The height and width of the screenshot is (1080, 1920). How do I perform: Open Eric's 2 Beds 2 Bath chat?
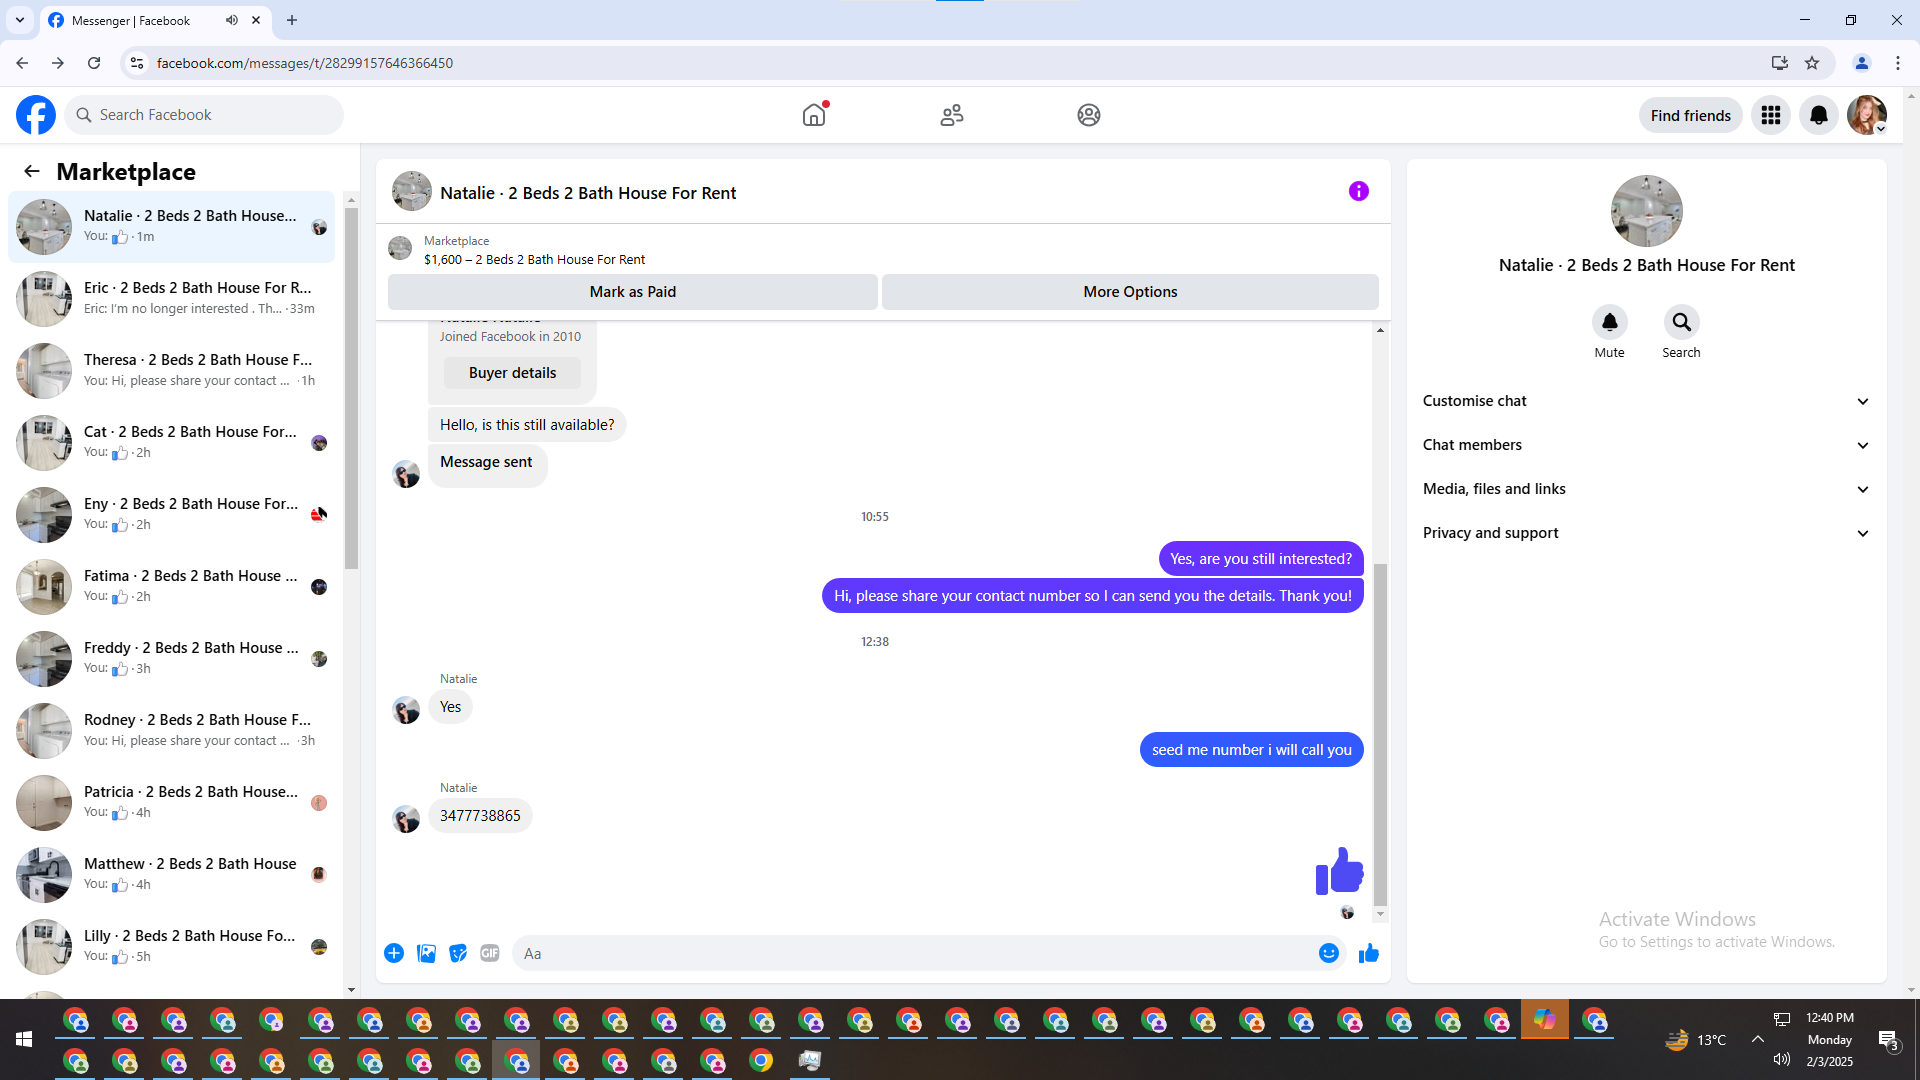(x=172, y=298)
